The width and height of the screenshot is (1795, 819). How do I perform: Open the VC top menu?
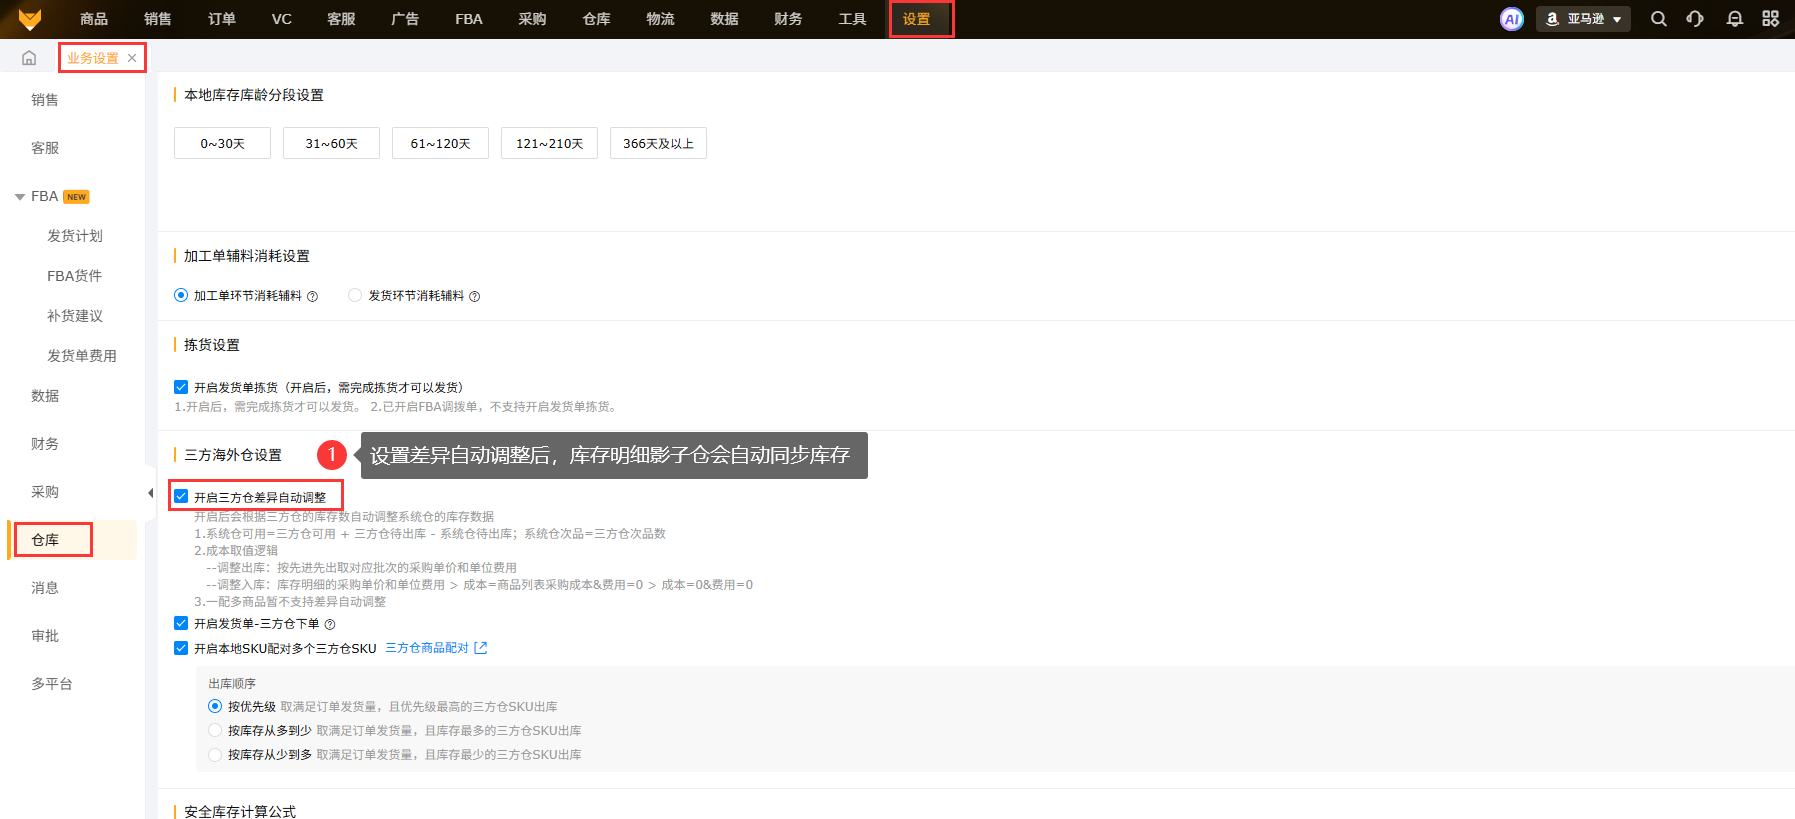click(282, 19)
